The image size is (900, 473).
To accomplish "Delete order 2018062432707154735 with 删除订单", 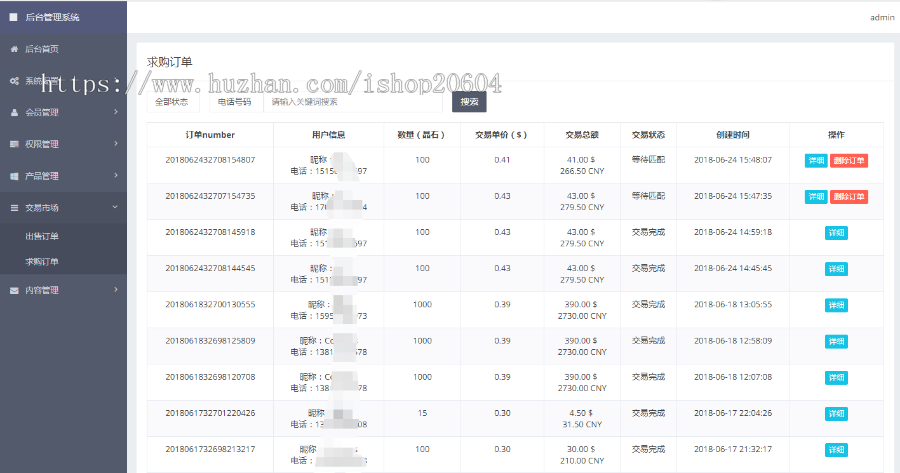I will coord(848,197).
